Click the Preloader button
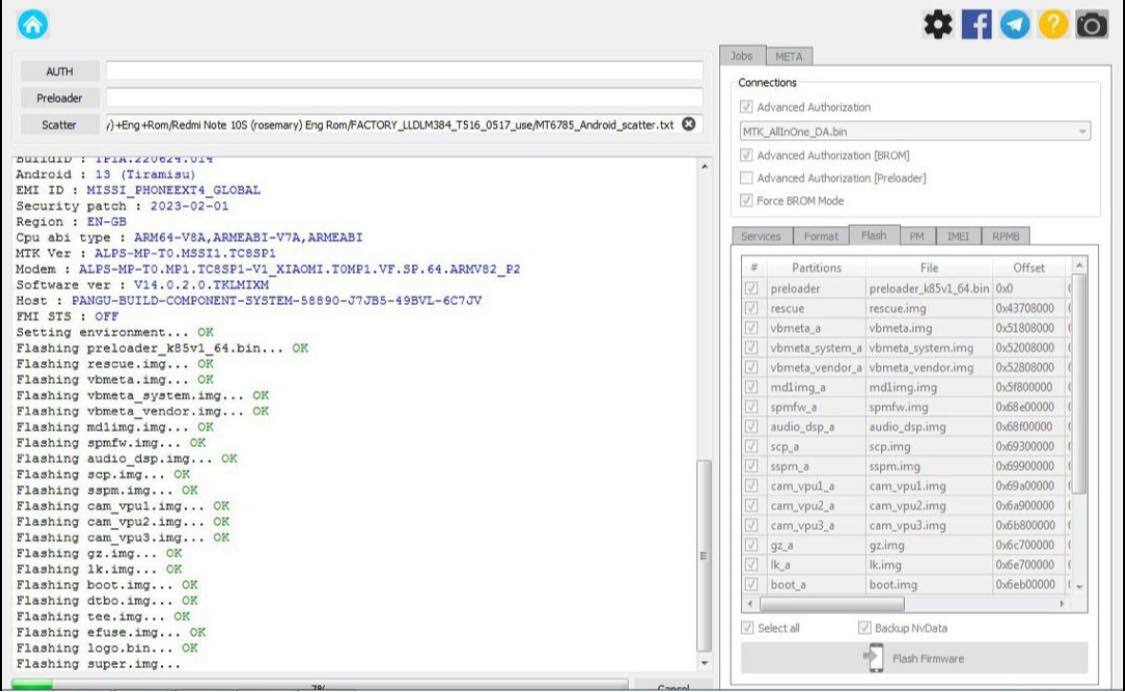Viewport: 1125px width, 692px height. click(60, 98)
